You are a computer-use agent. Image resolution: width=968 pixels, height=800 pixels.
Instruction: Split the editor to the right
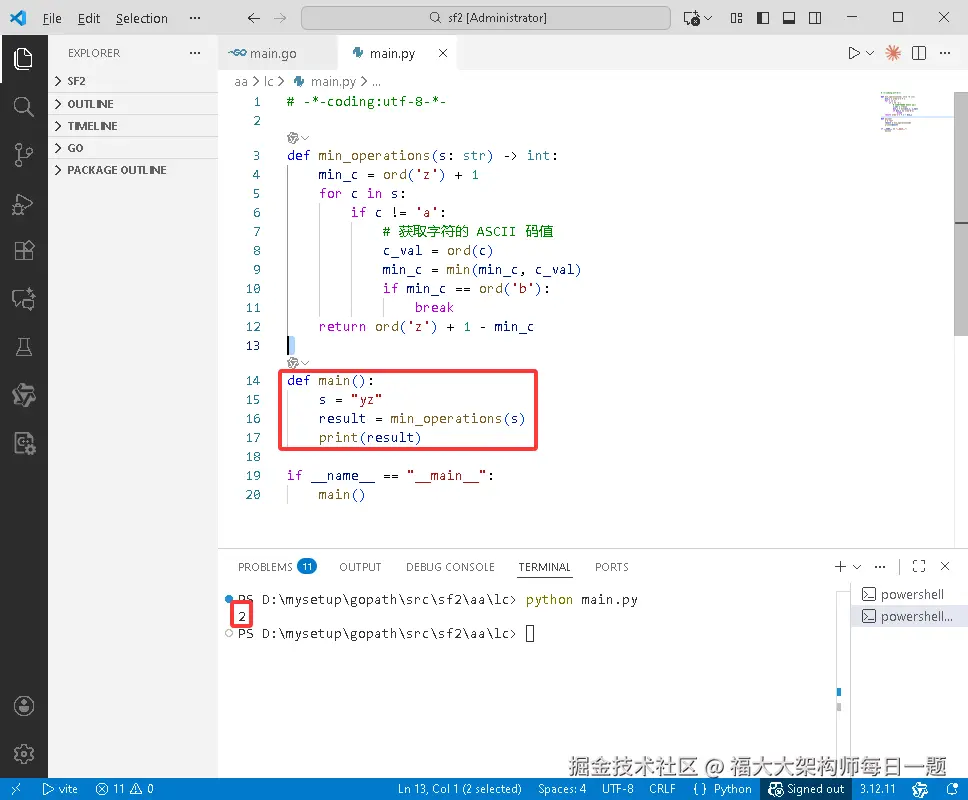pos(919,53)
